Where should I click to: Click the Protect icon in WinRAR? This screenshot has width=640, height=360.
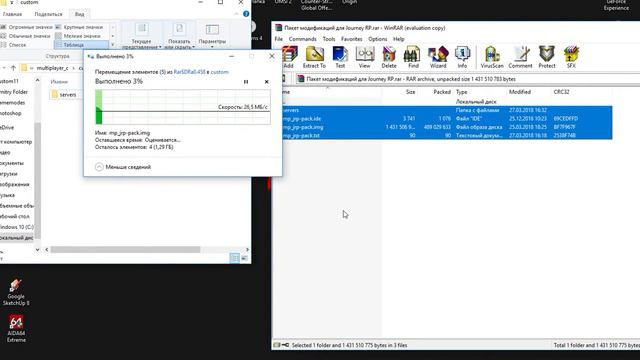(x=547, y=57)
